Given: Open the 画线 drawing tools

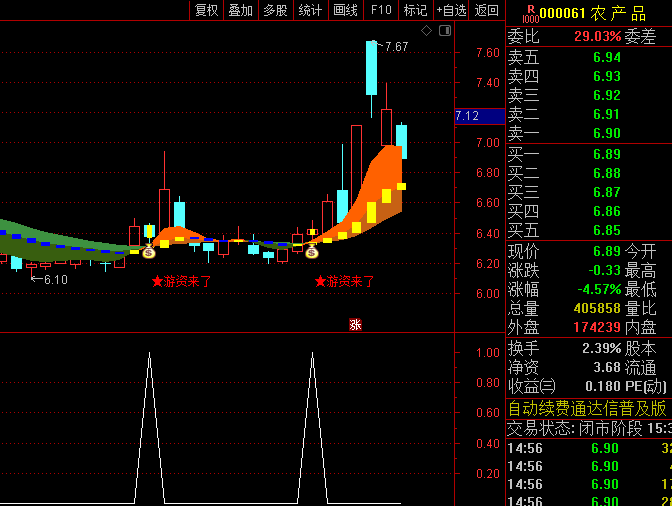Looking at the screenshot, I should 345,10.
